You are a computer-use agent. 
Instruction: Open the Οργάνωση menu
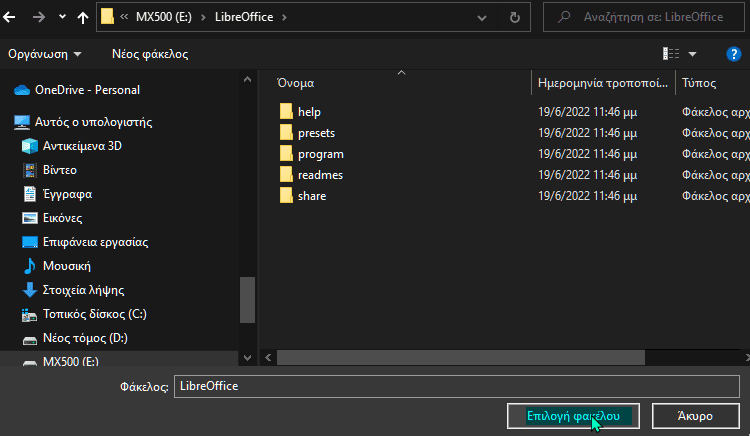pos(45,54)
